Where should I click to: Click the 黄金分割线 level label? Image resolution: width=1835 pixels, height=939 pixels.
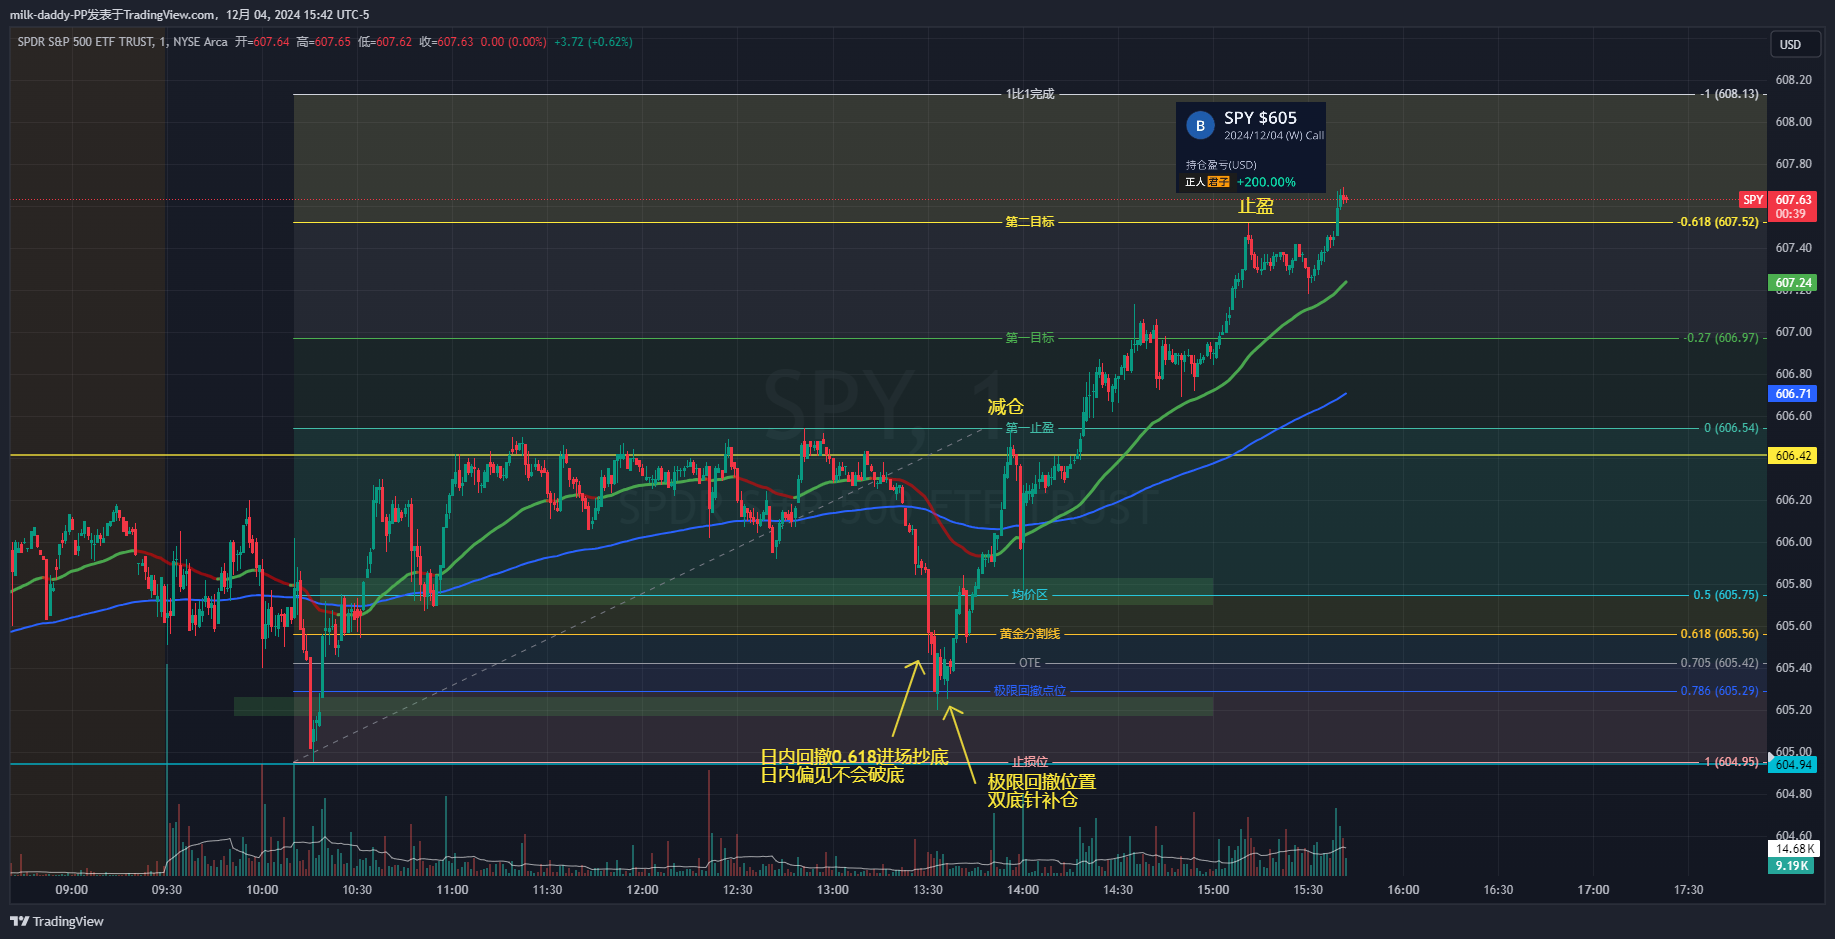point(1029,634)
